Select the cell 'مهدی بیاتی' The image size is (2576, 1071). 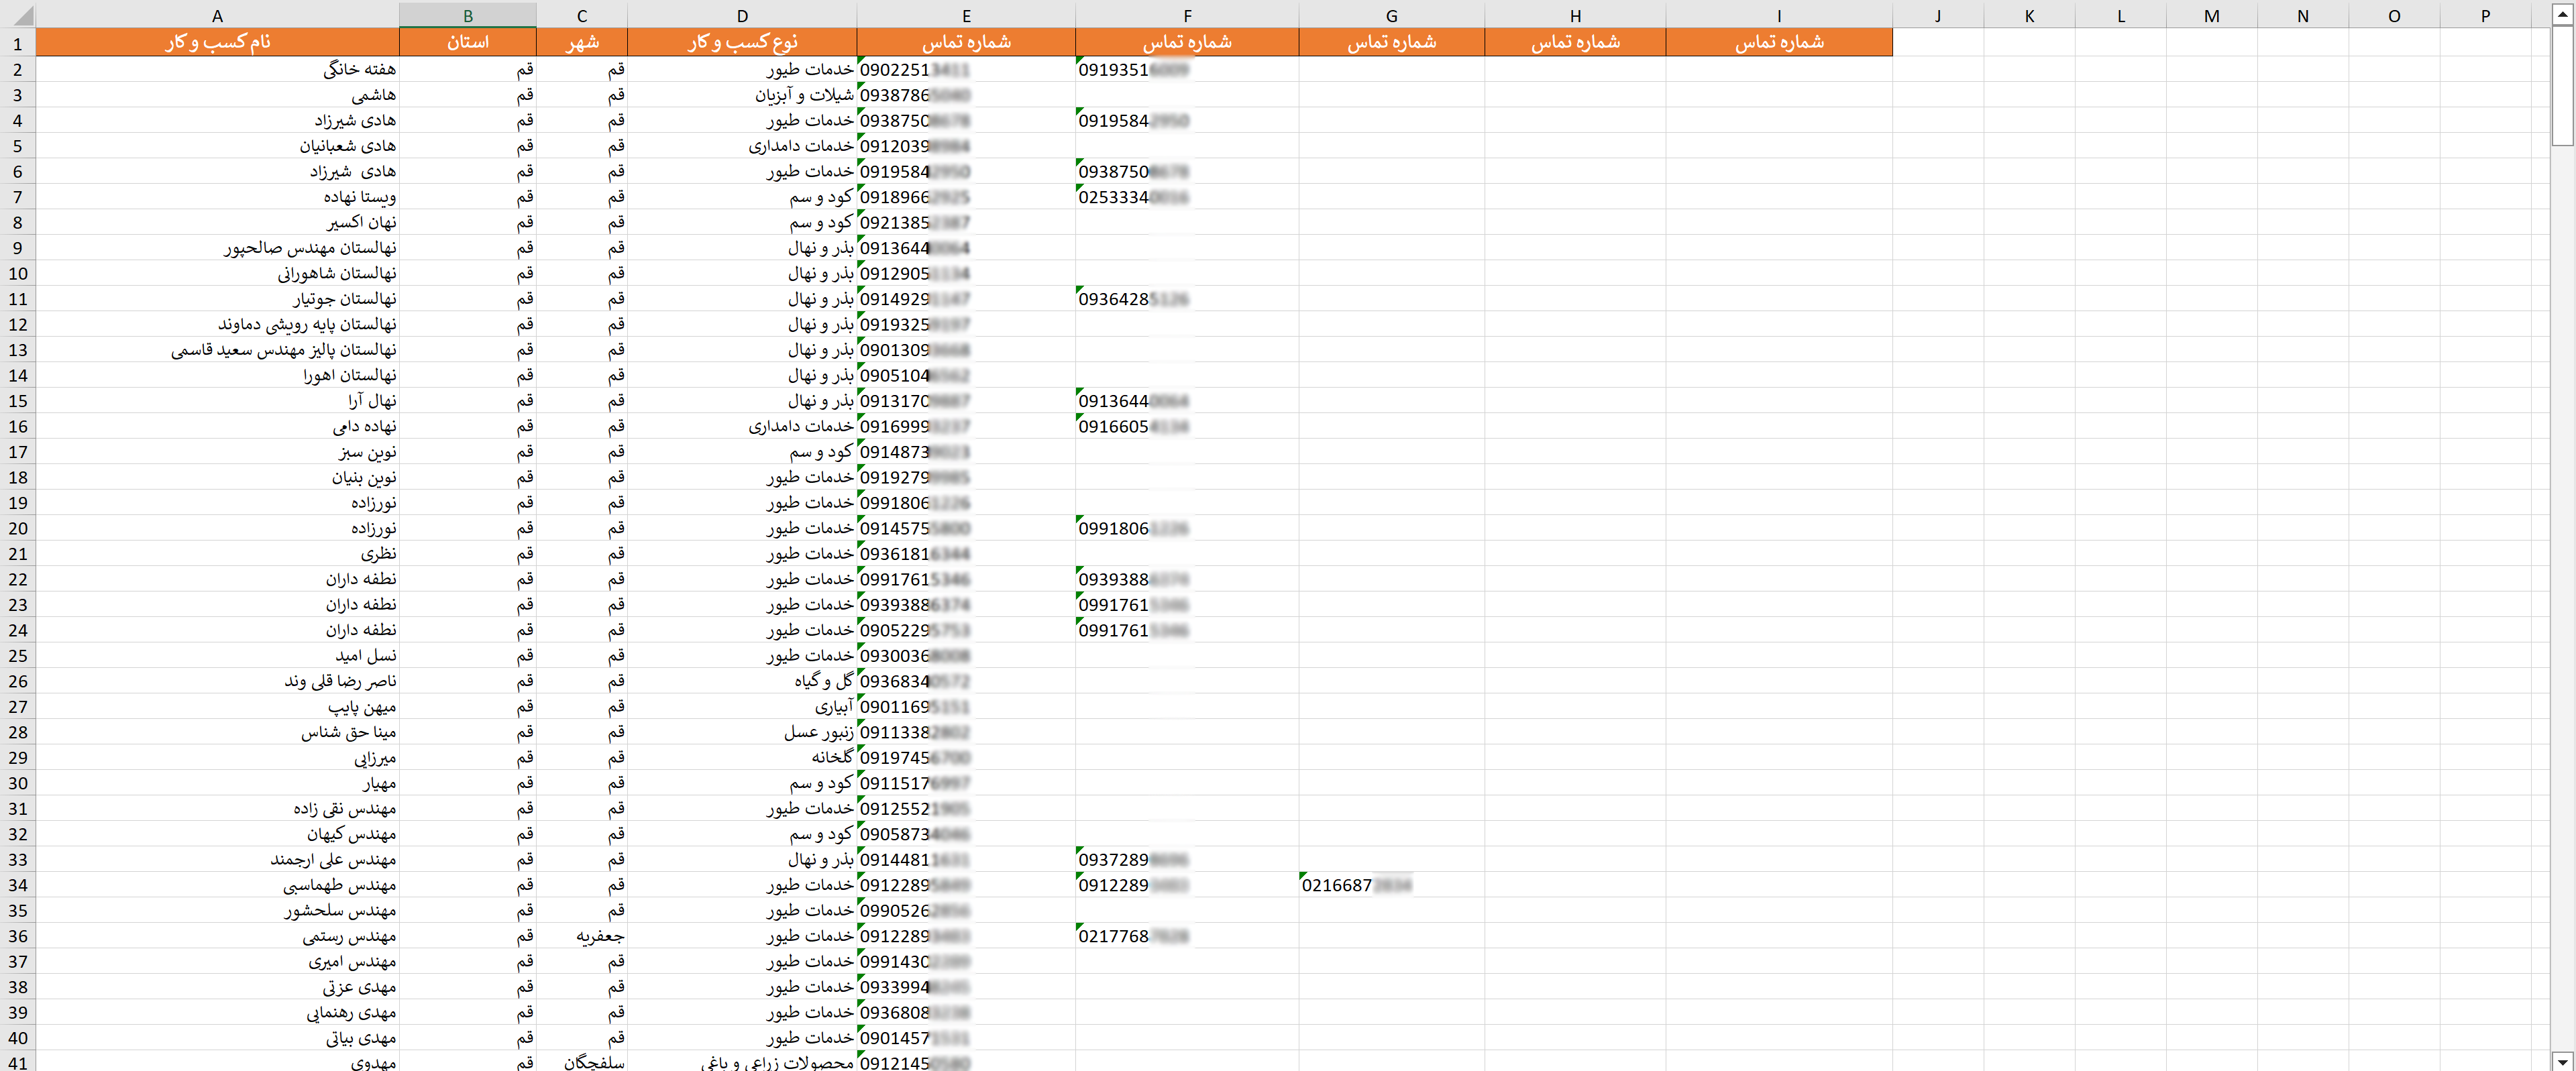[217, 1038]
